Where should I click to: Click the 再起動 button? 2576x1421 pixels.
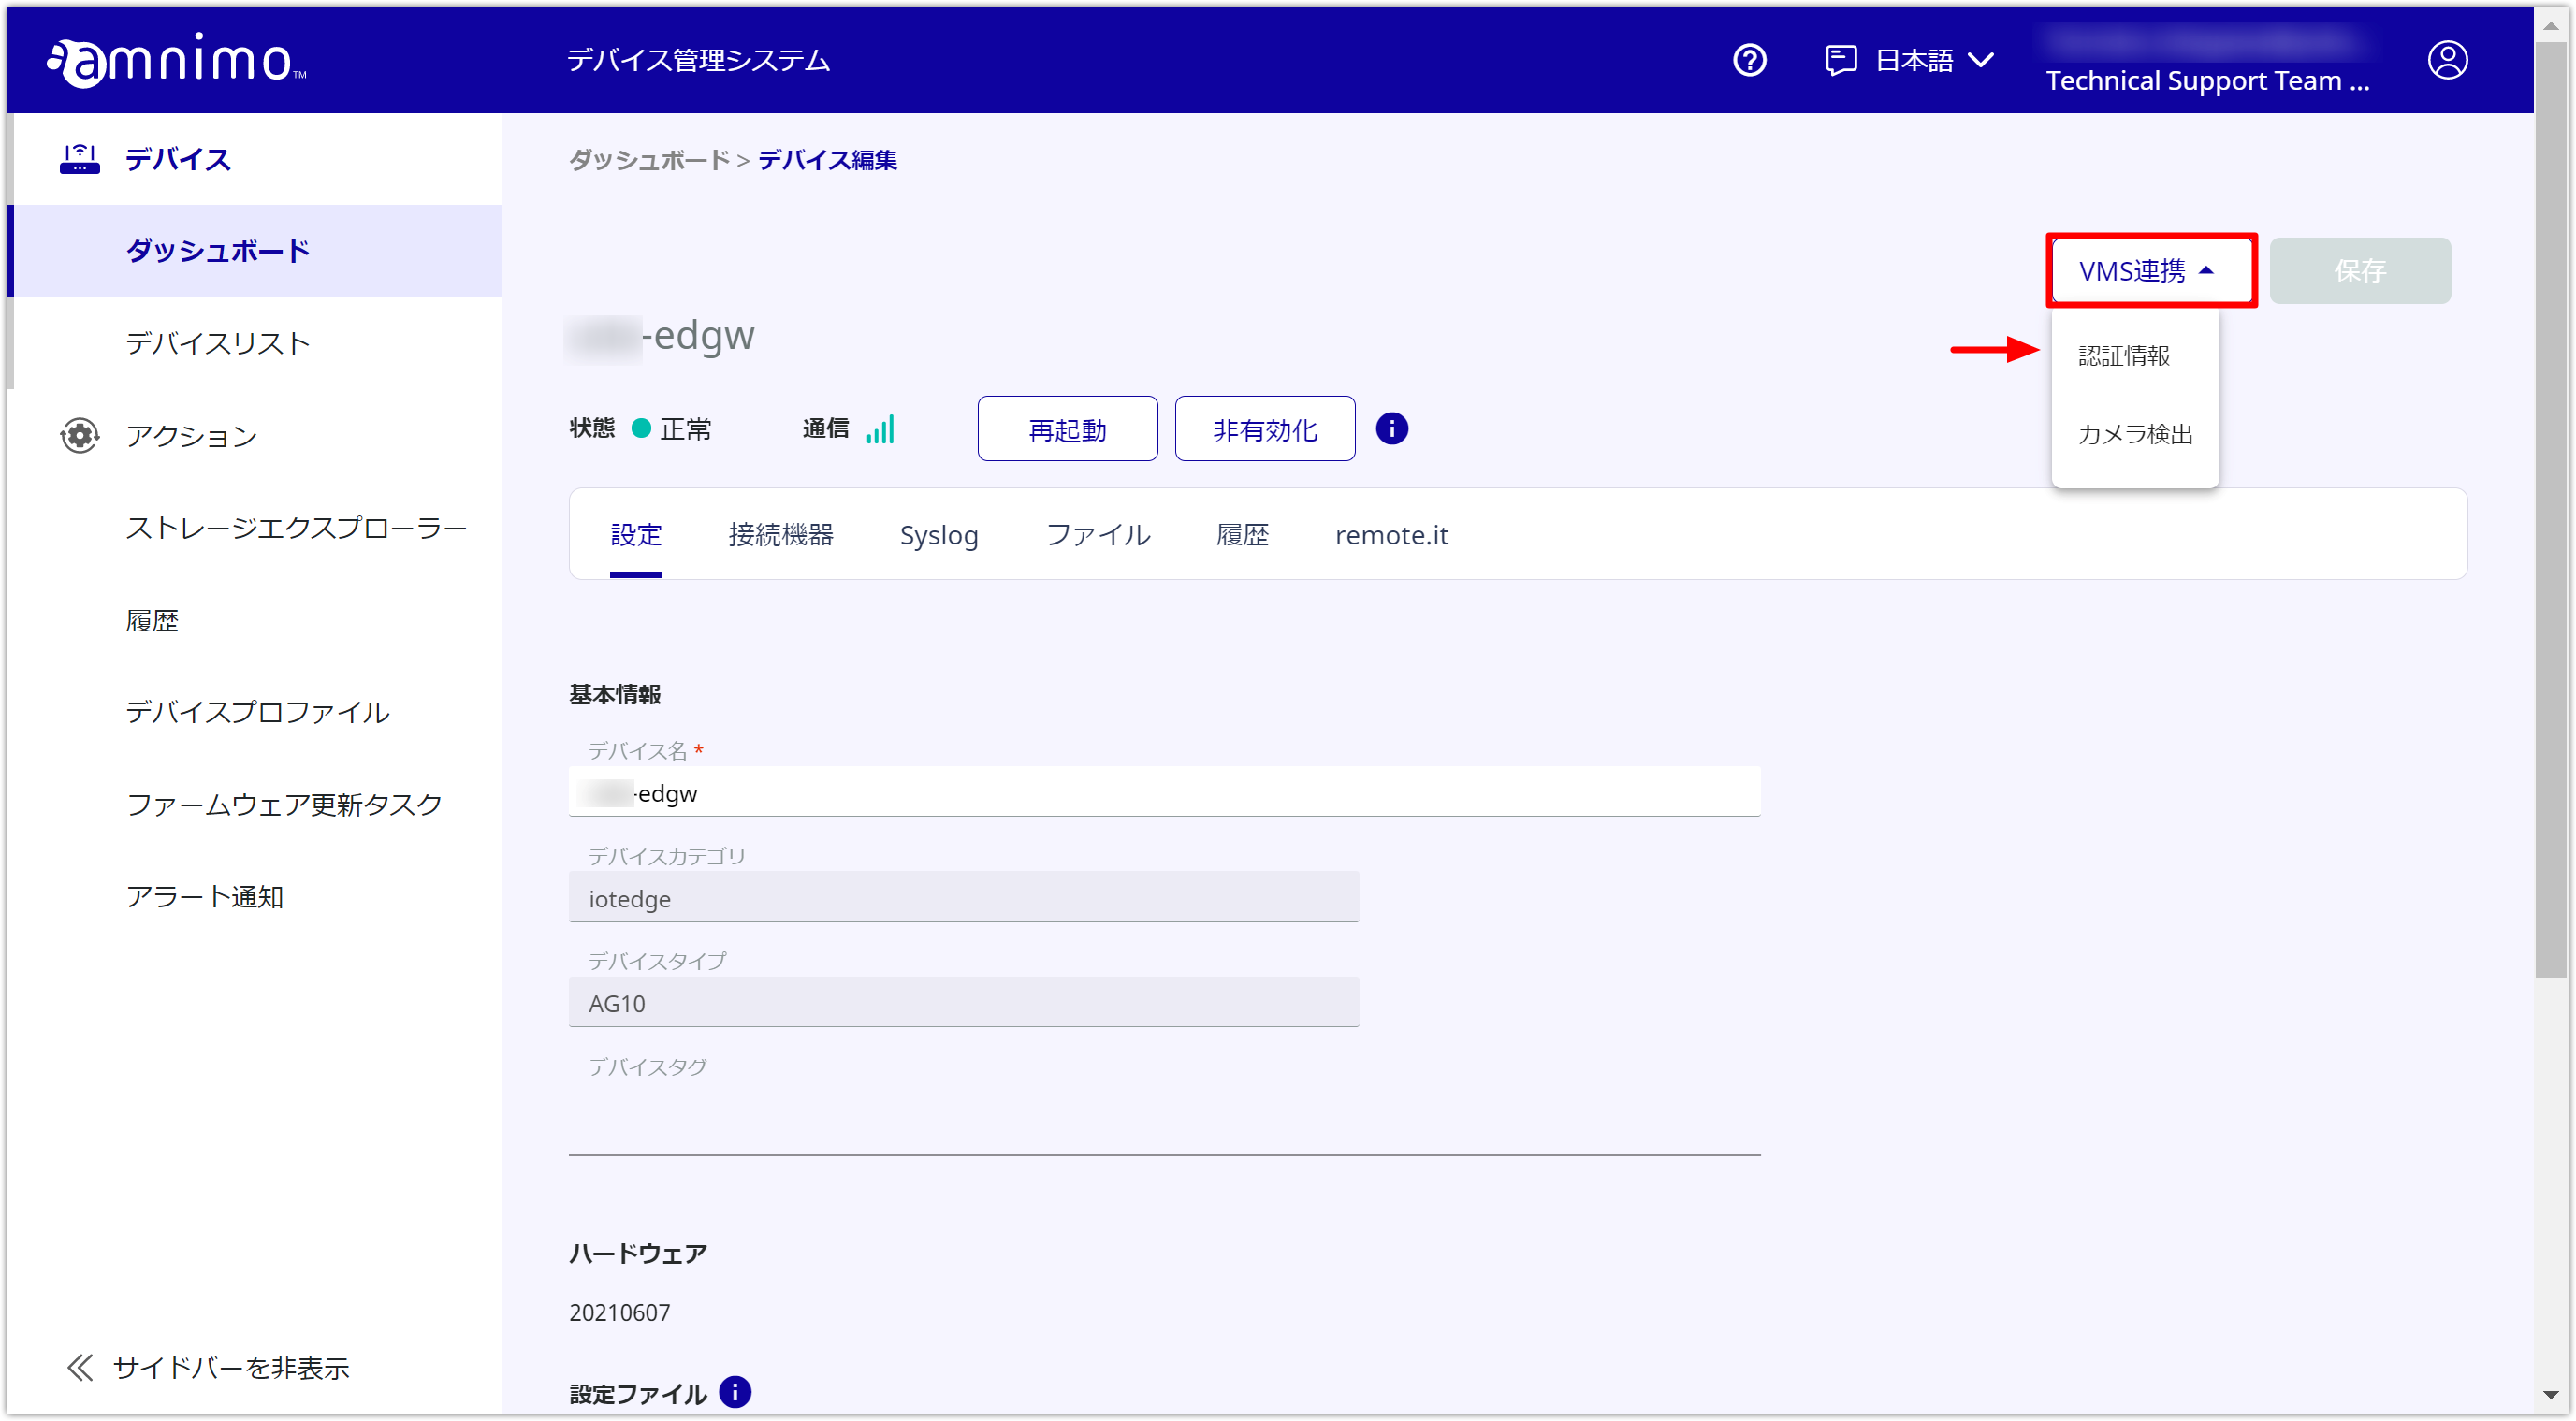pyautogui.click(x=1067, y=429)
